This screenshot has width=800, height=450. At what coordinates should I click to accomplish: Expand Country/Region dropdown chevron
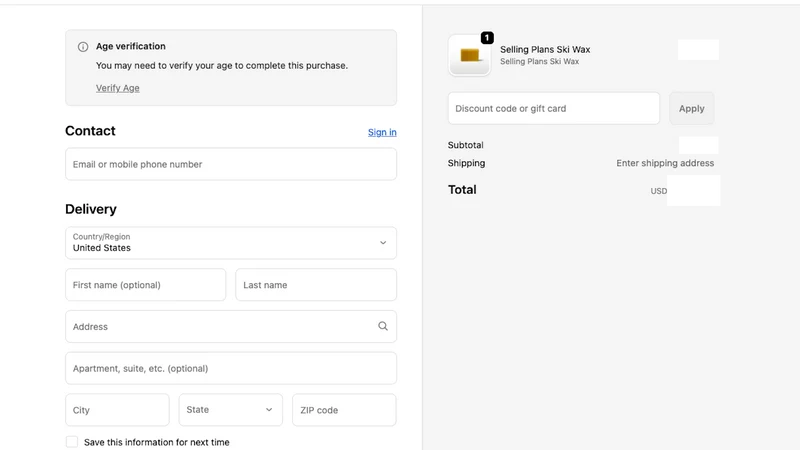383,243
